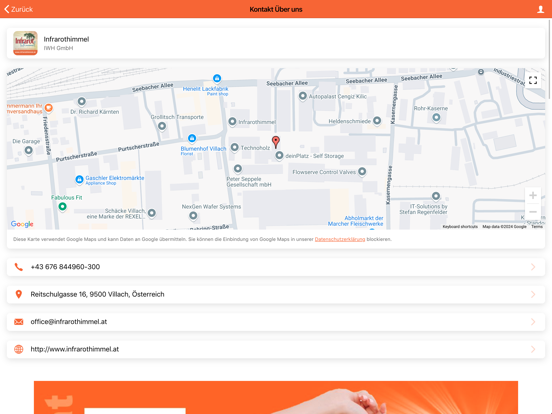Click the orange promotional banner image
The height and width of the screenshot is (414, 552).
pos(276,397)
